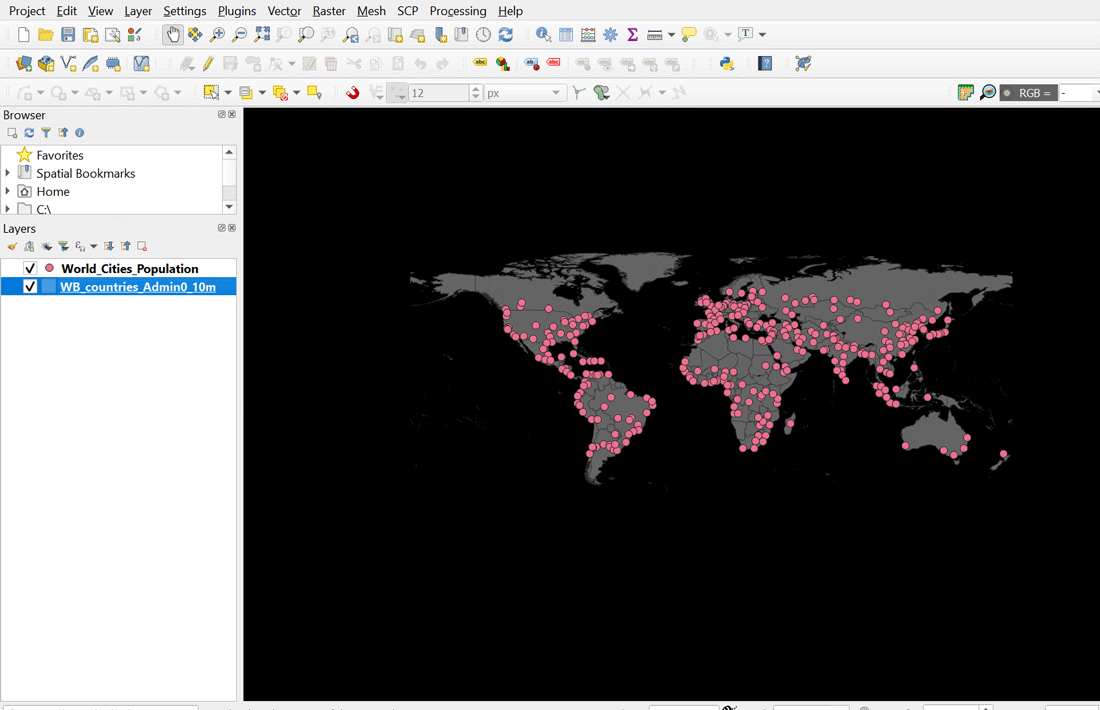Viewport: 1100px width, 710px height.
Task: Click the pink World_Cities layer symbol swatch
Action: [49, 268]
